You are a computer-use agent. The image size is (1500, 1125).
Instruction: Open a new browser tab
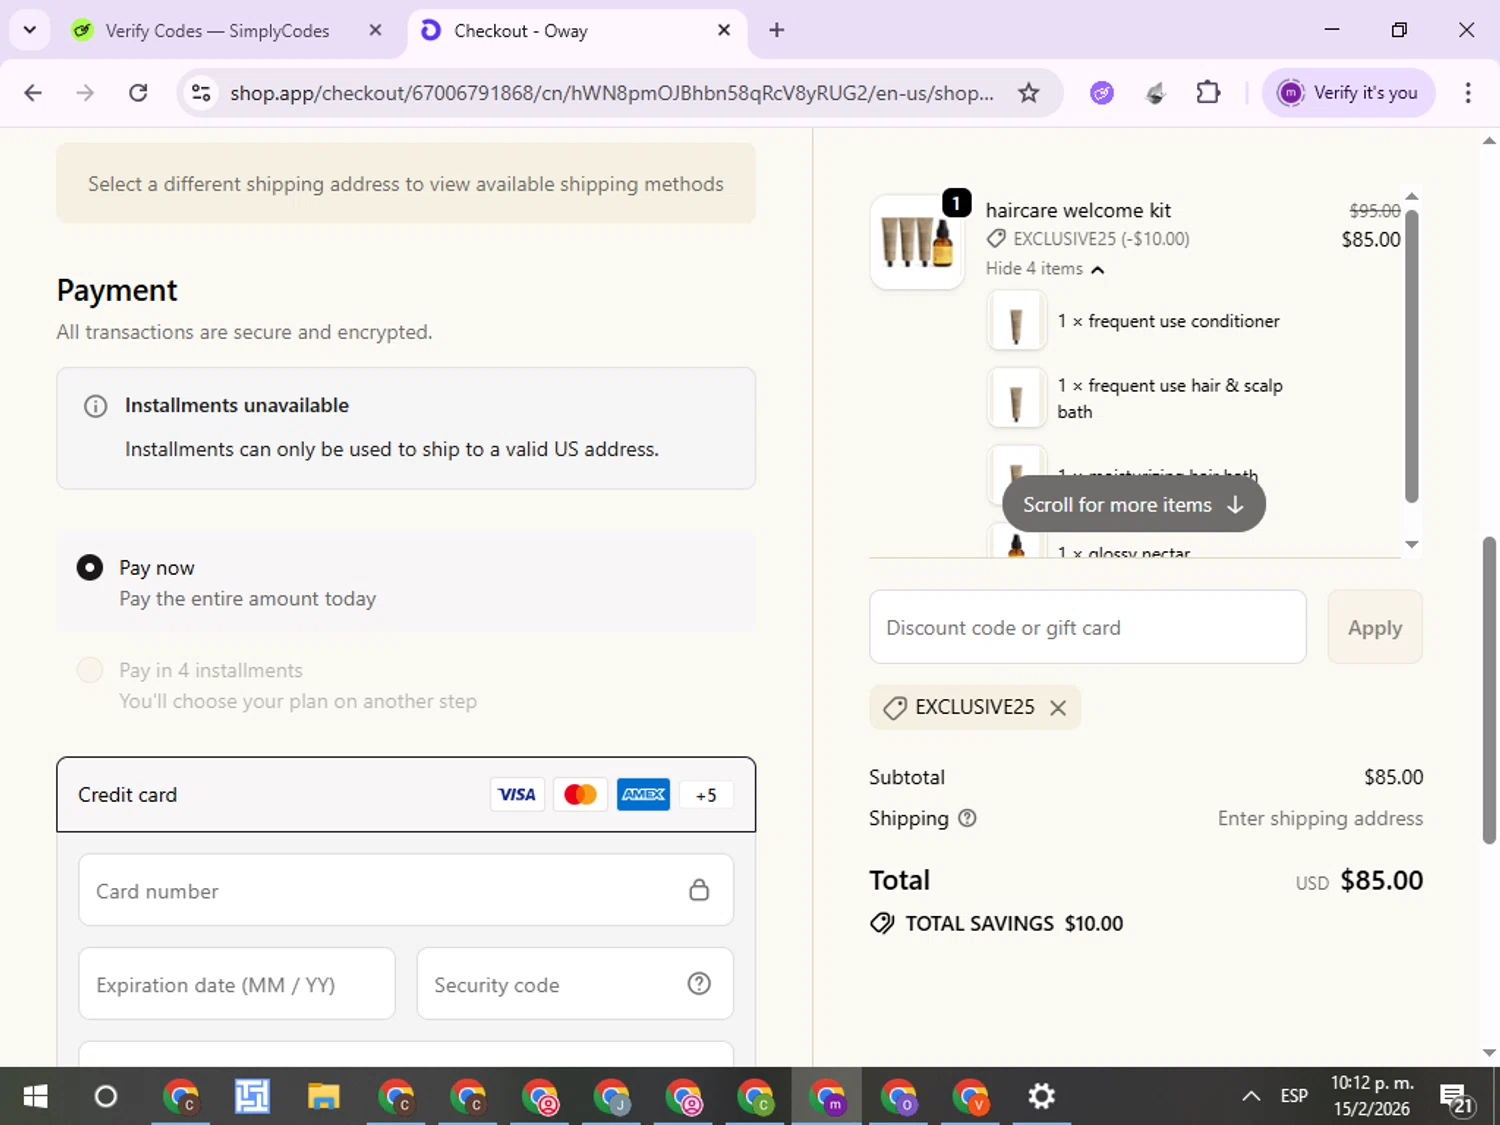click(777, 31)
